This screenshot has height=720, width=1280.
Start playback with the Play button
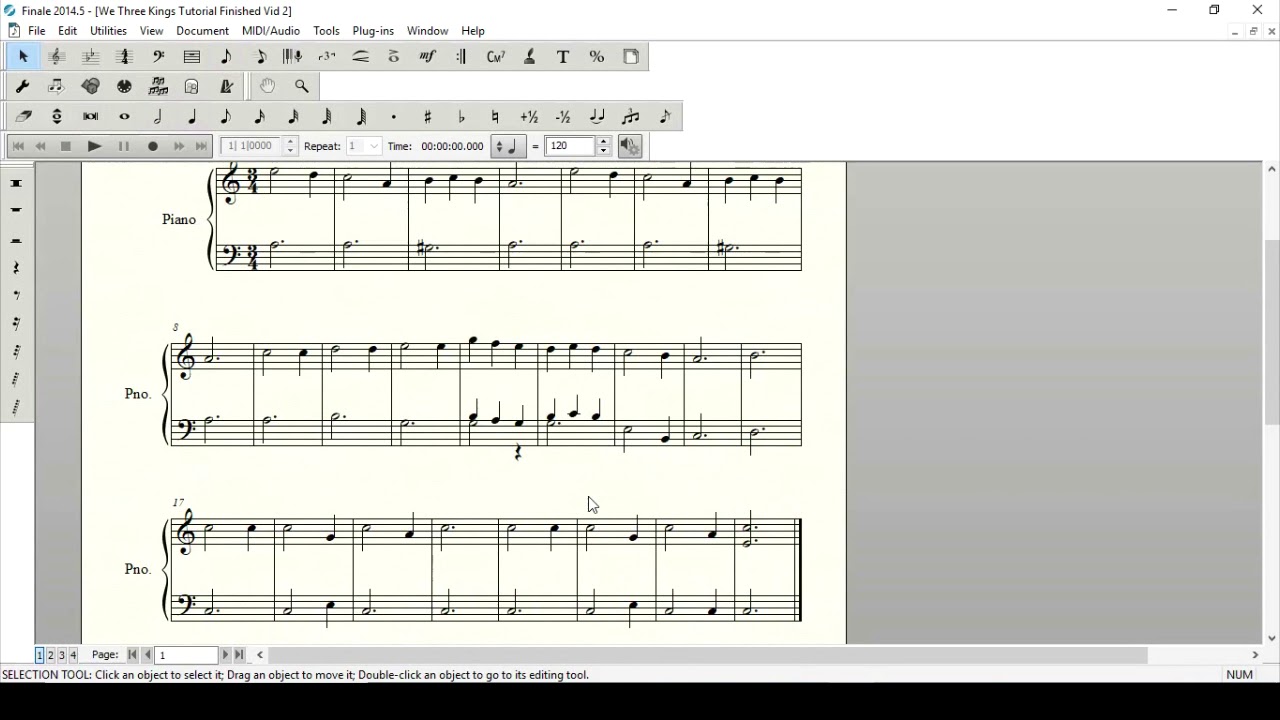pos(94,146)
